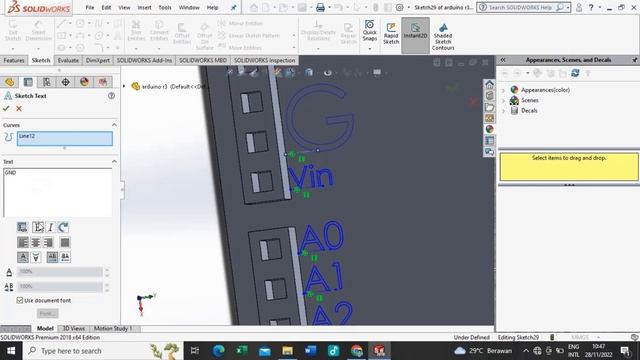
Task: Activate the Rapid Sketch tool
Action: [391, 33]
